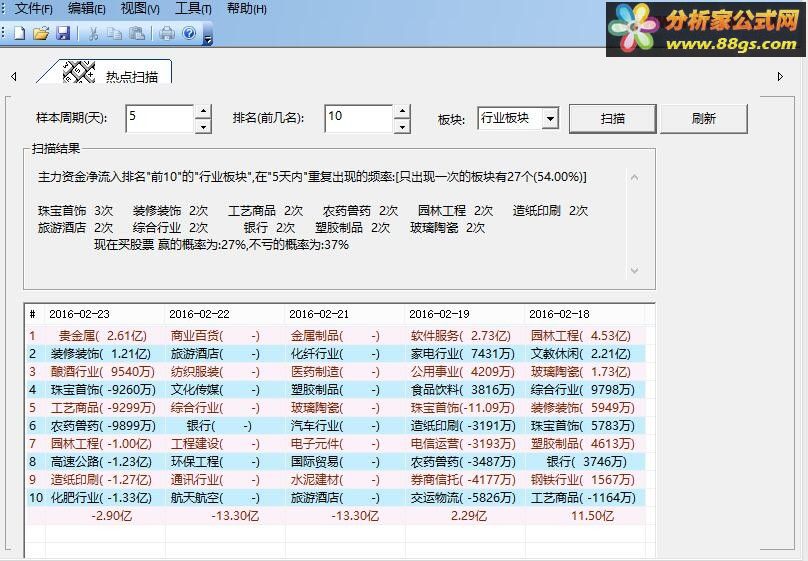Click the 样本周期 input field

click(x=160, y=118)
